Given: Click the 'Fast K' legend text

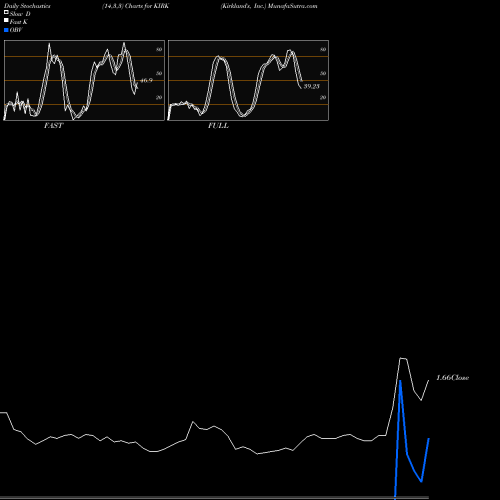Looking at the screenshot, I should point(19,22).
